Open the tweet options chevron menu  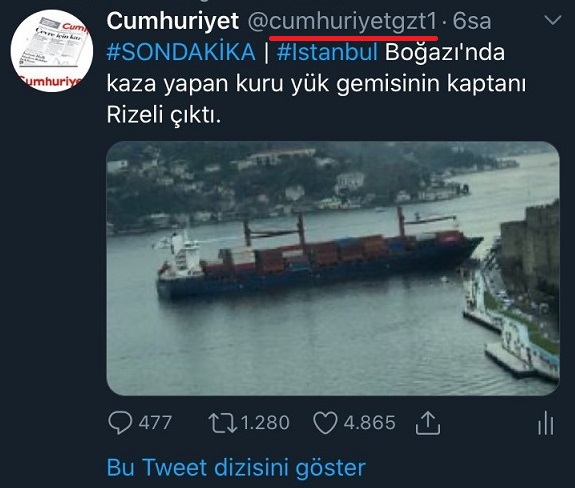point(552,20)
